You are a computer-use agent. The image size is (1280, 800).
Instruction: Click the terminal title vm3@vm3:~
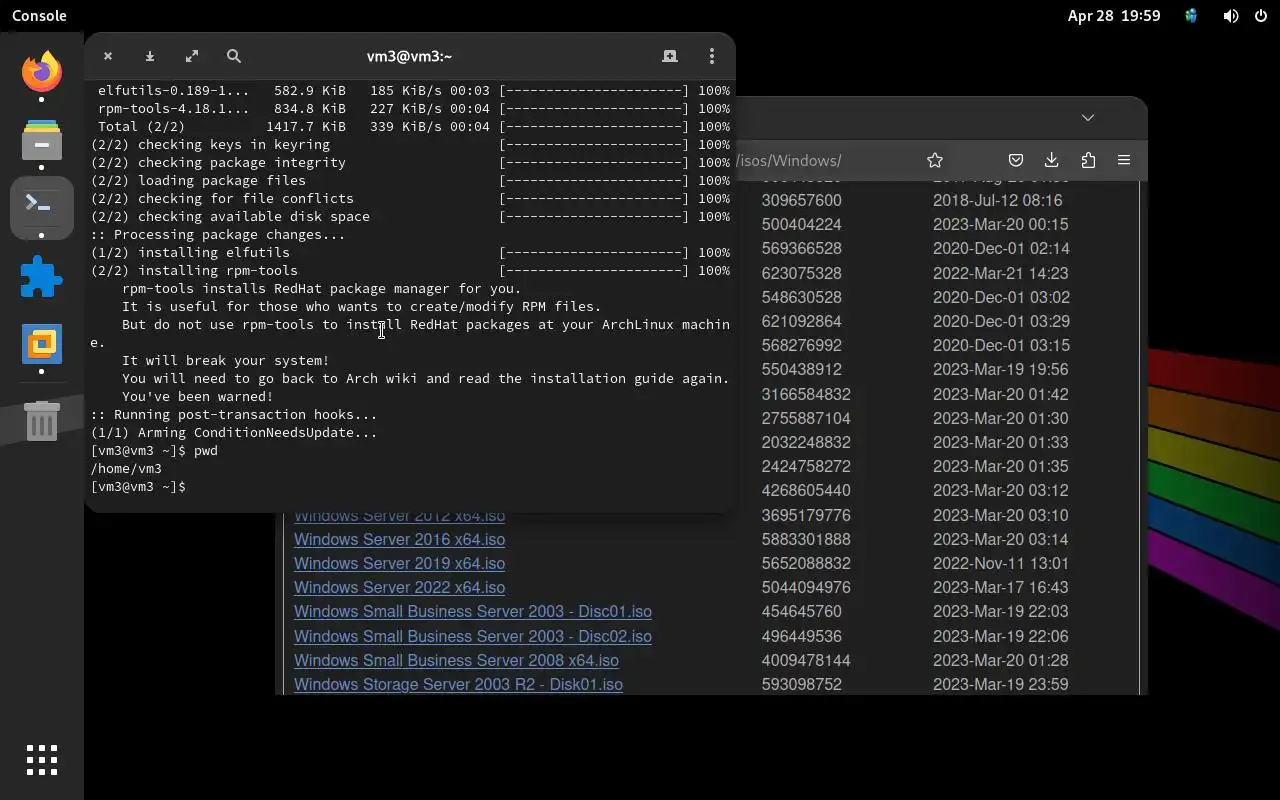409,57
